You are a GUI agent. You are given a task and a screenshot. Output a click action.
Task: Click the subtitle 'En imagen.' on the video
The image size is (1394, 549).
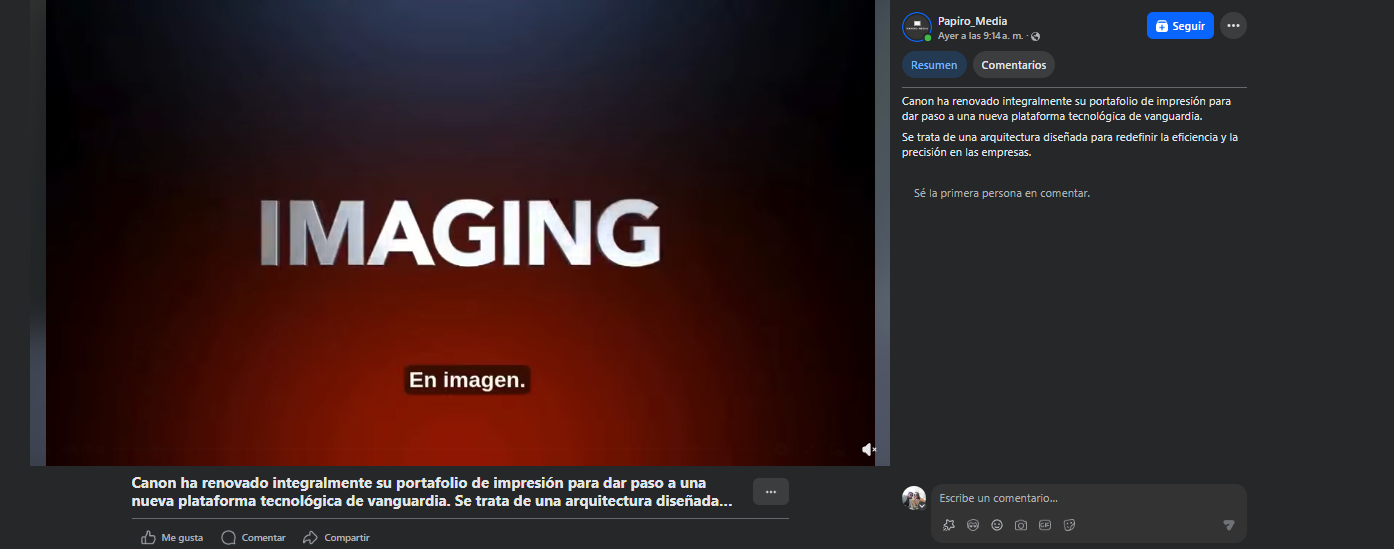(467, 380)
